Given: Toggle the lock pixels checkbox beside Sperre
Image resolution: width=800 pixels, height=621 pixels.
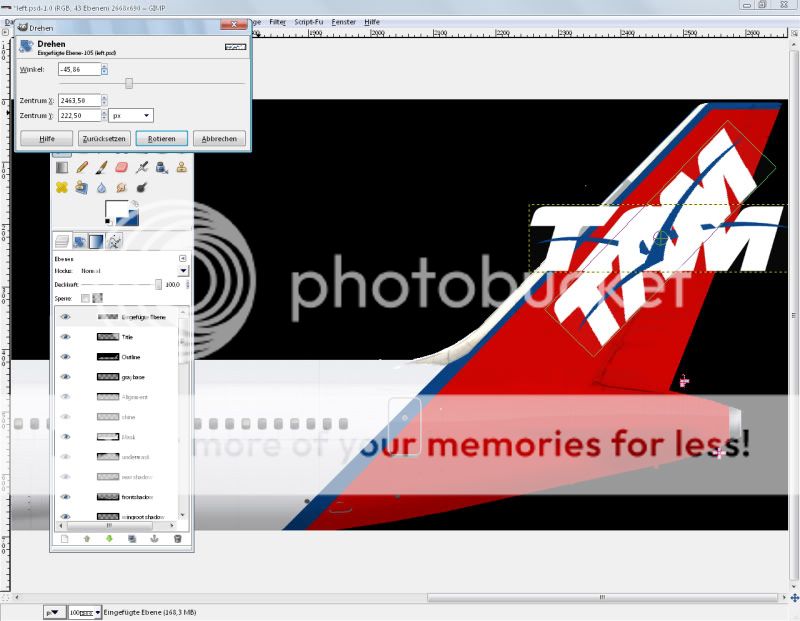Looking at the screenshot, I should point(85,298).
